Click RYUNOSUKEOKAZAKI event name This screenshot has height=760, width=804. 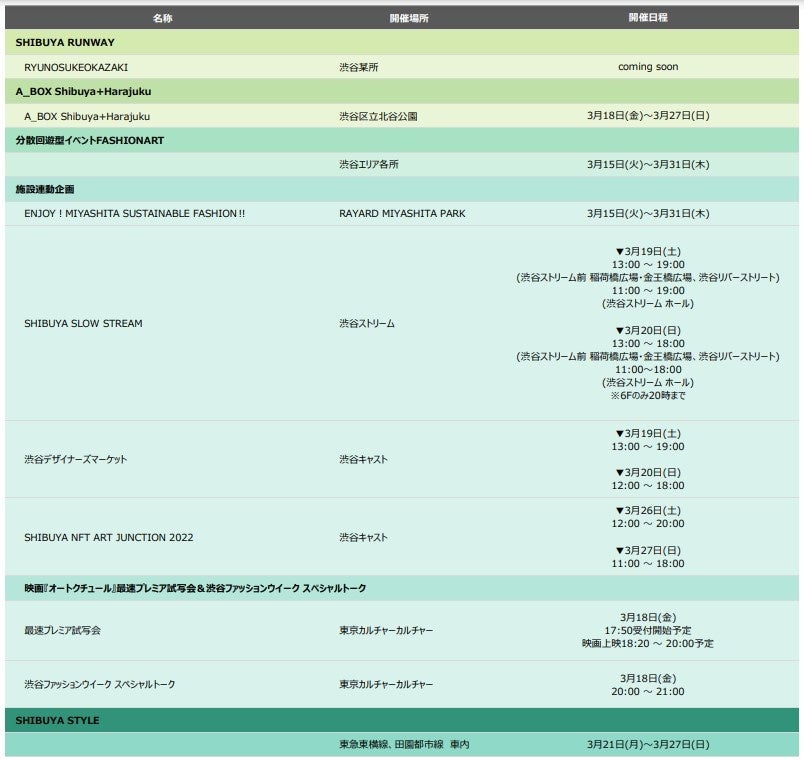coord(76,67)
